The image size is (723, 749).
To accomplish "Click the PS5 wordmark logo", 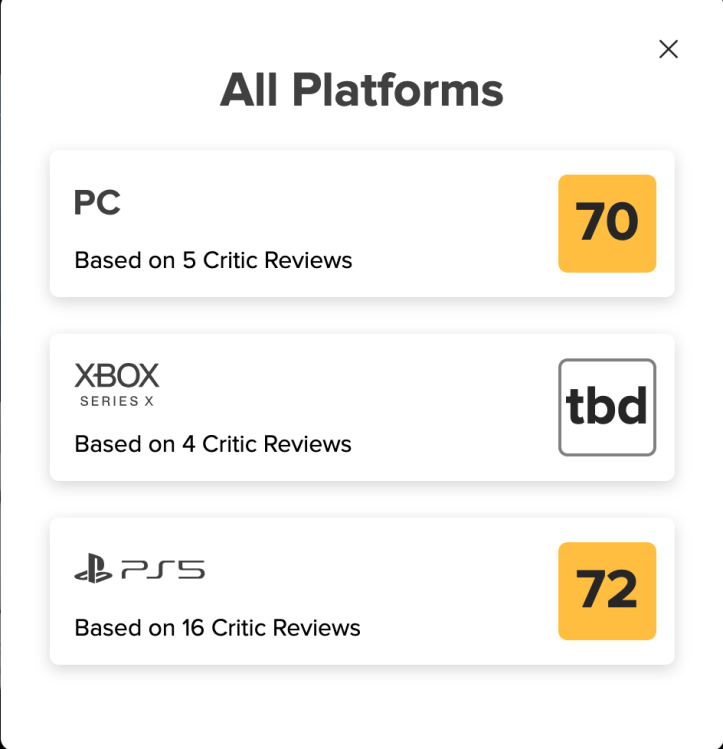I will 163,571.
